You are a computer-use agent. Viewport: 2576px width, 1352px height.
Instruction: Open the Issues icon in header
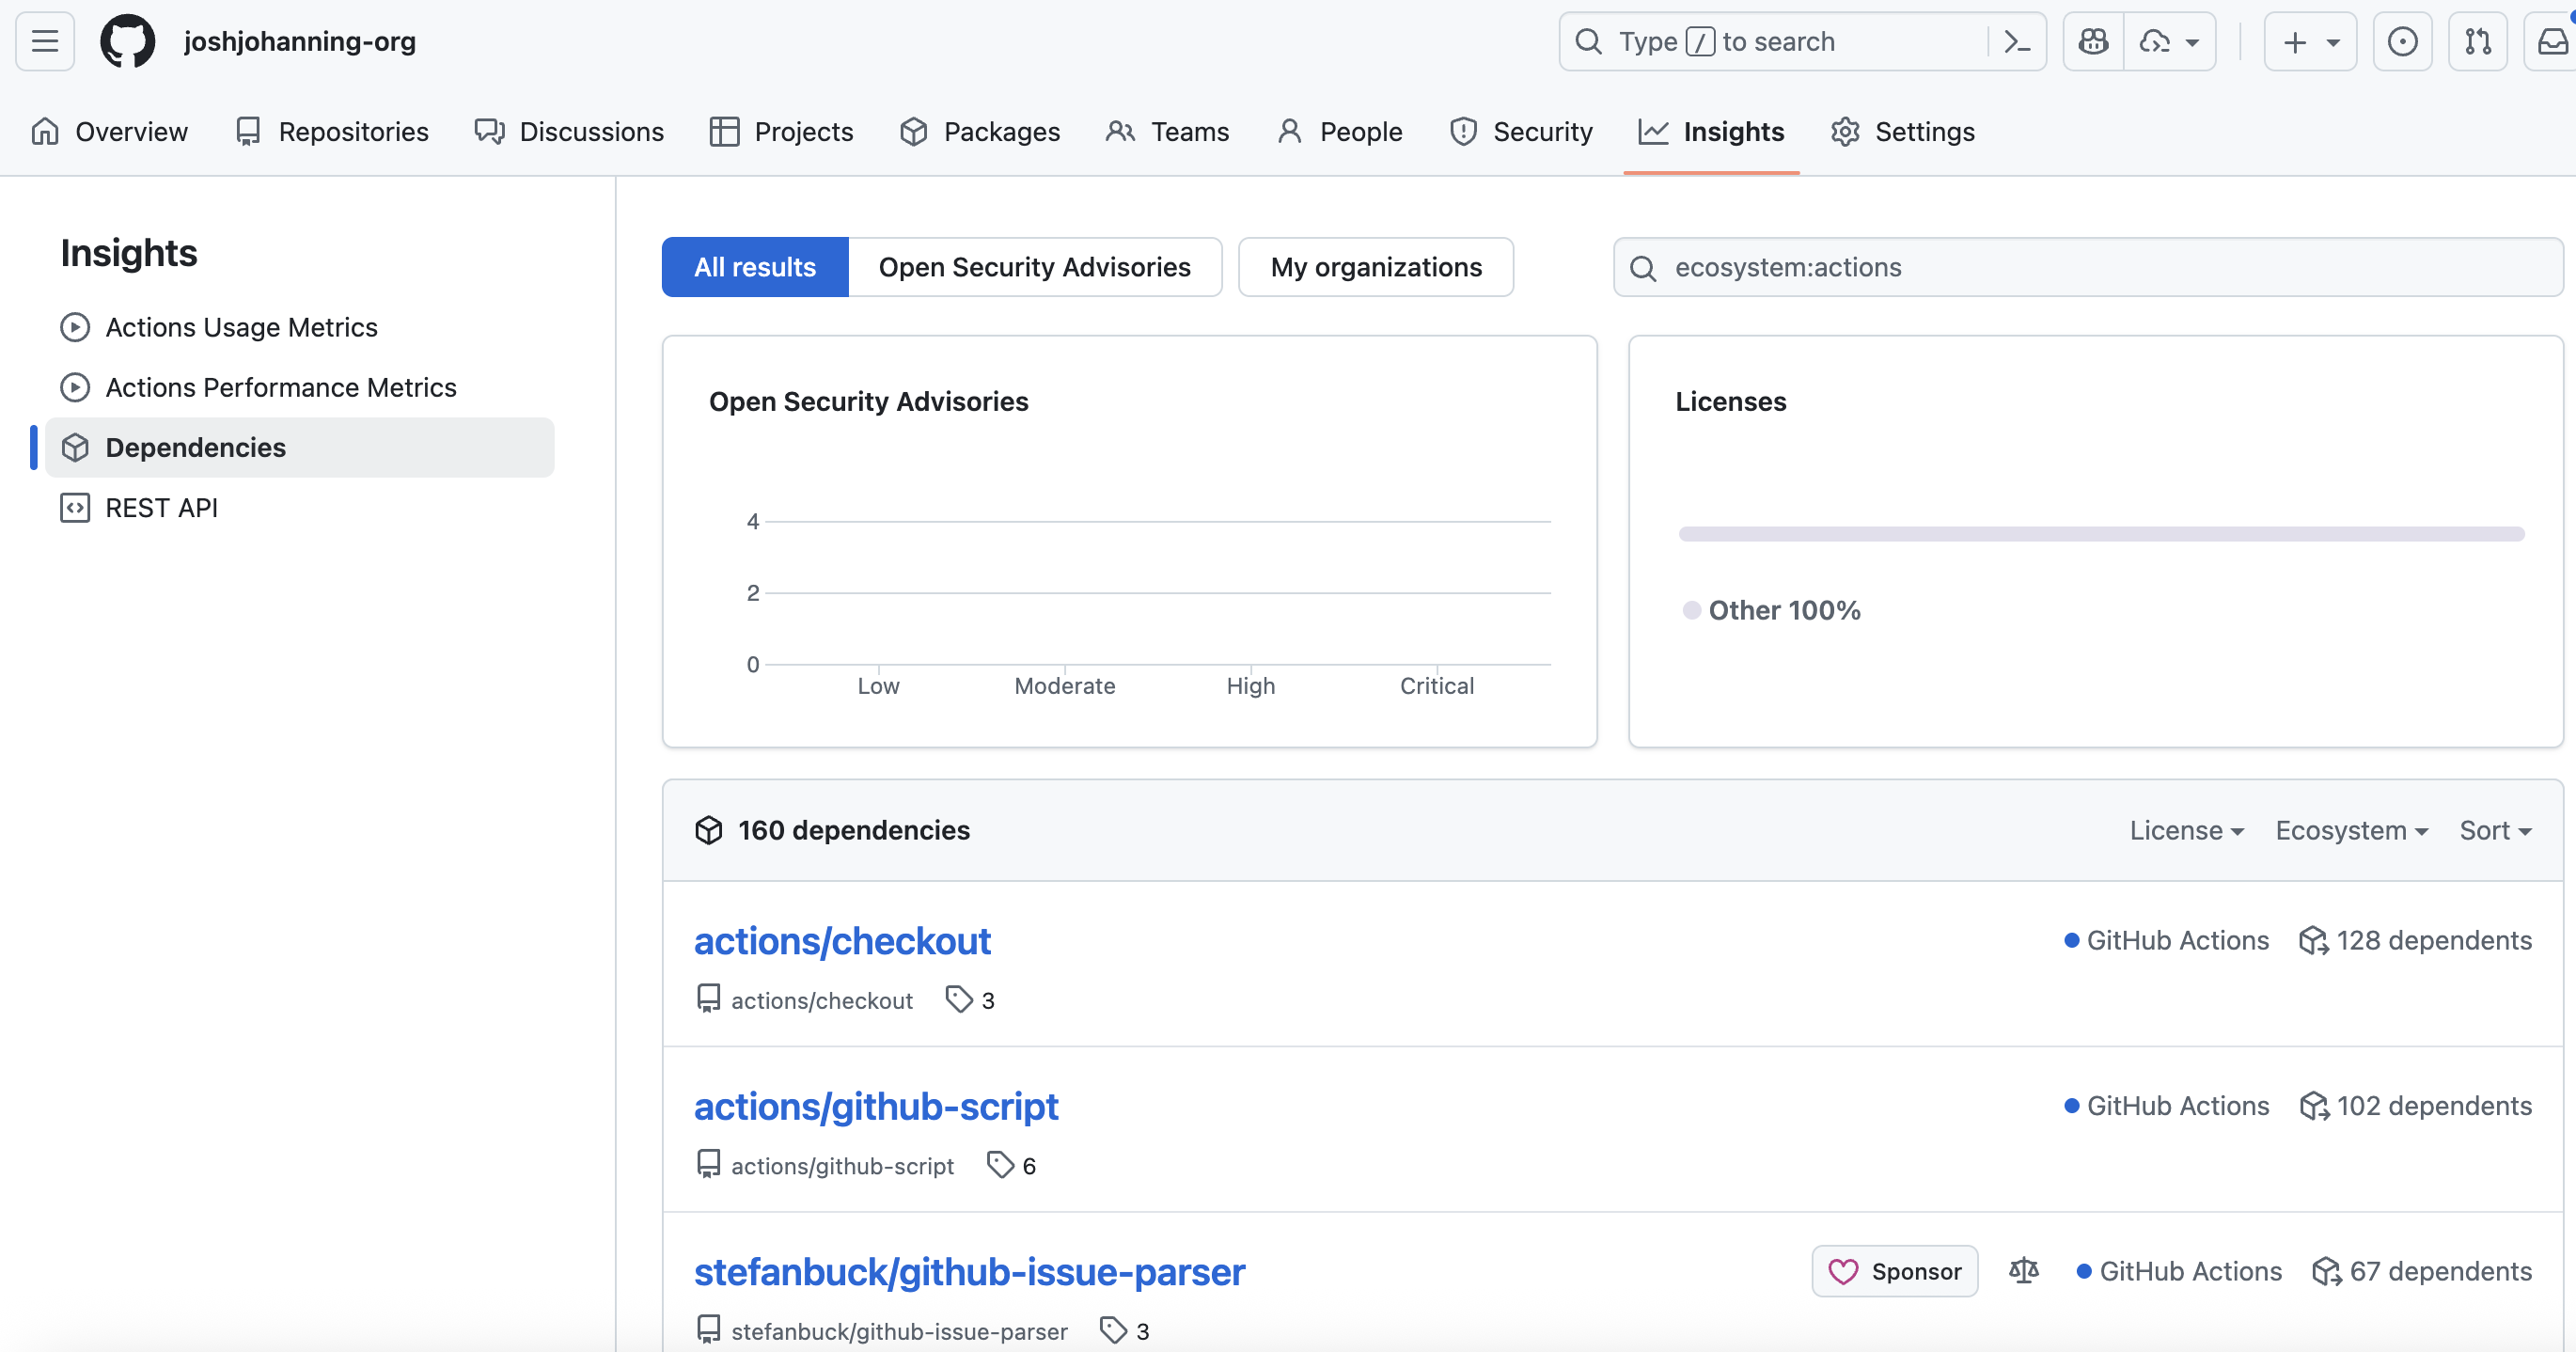tap(2402, 41)
